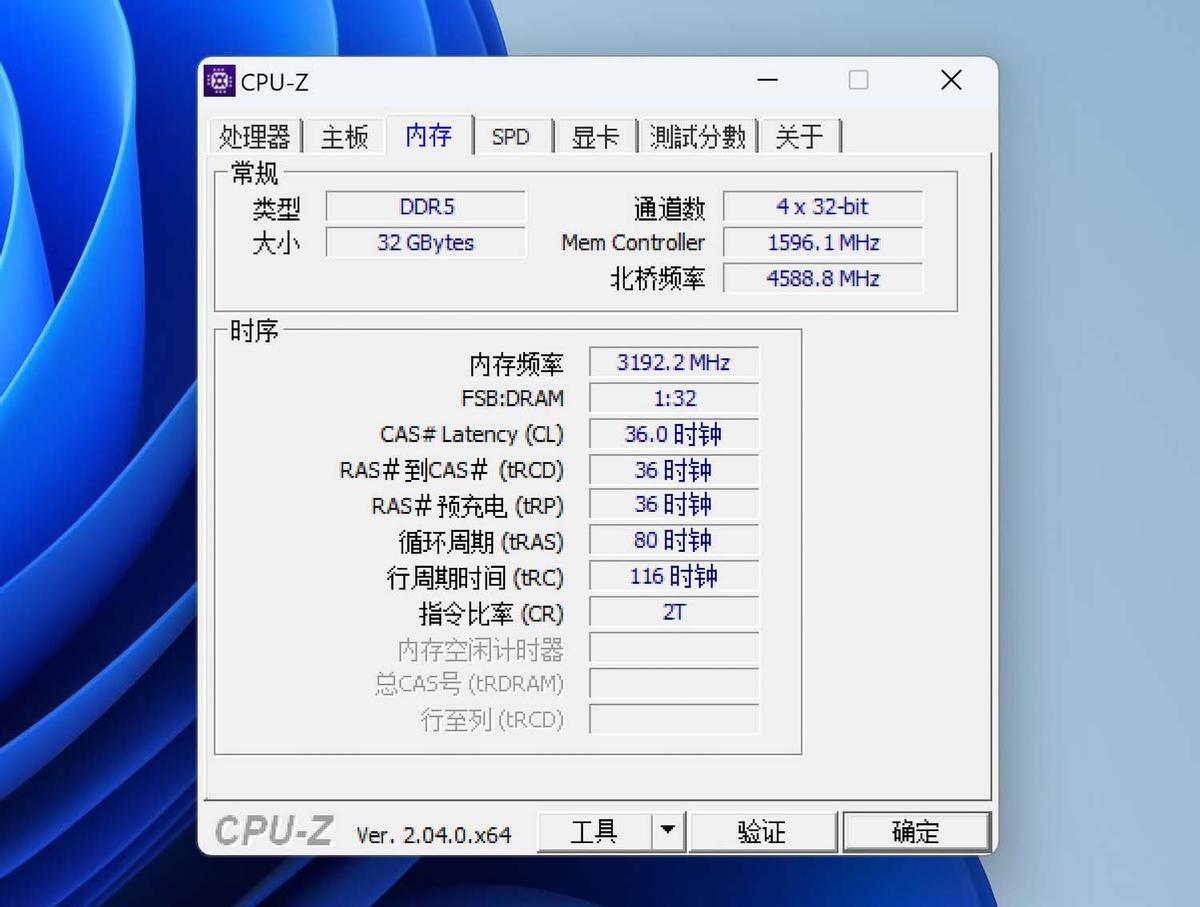Open the 关于 tab

800,136
